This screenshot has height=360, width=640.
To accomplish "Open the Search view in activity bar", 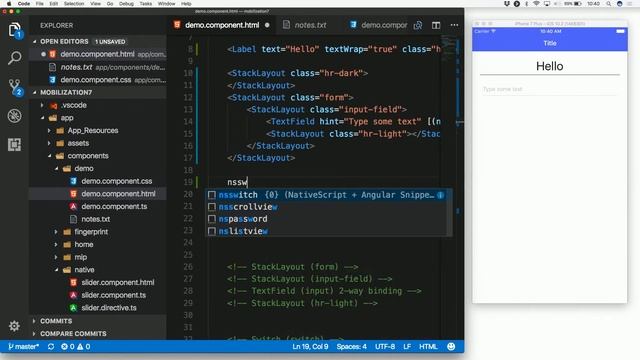I will point(14,58).
